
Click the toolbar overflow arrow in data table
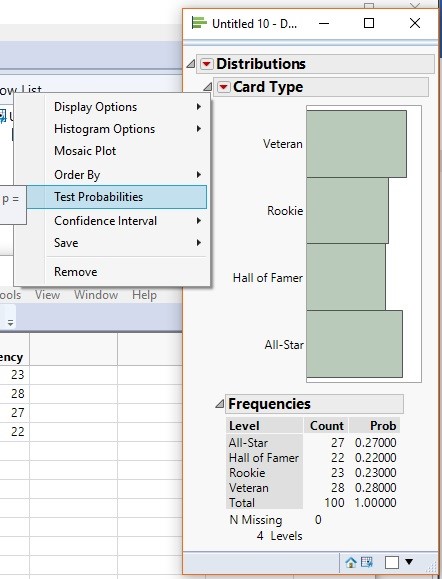tap(10, 323)
